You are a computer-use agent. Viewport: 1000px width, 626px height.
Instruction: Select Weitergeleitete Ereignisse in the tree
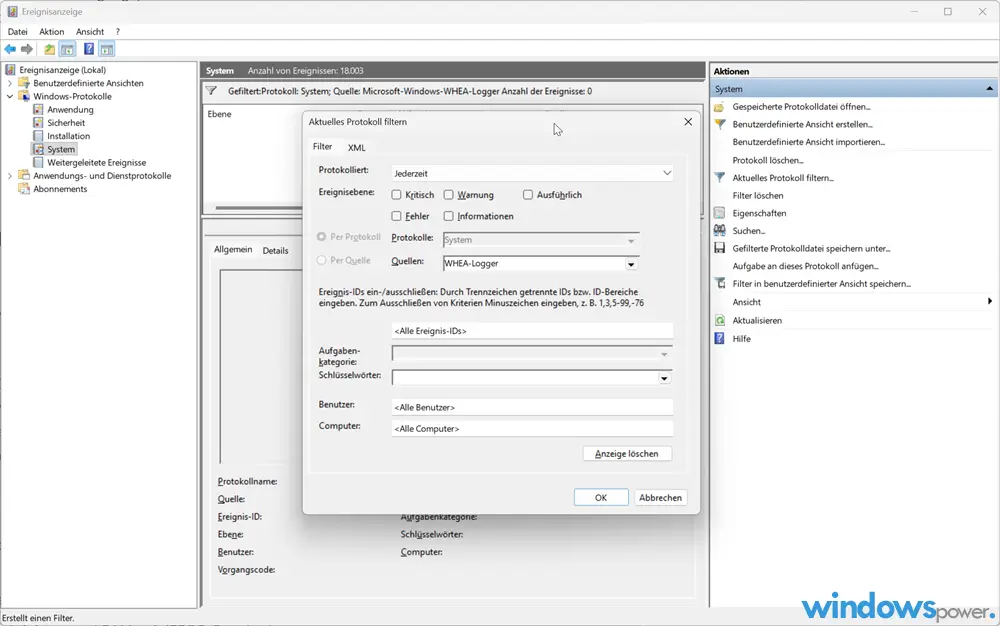(96, 163)
